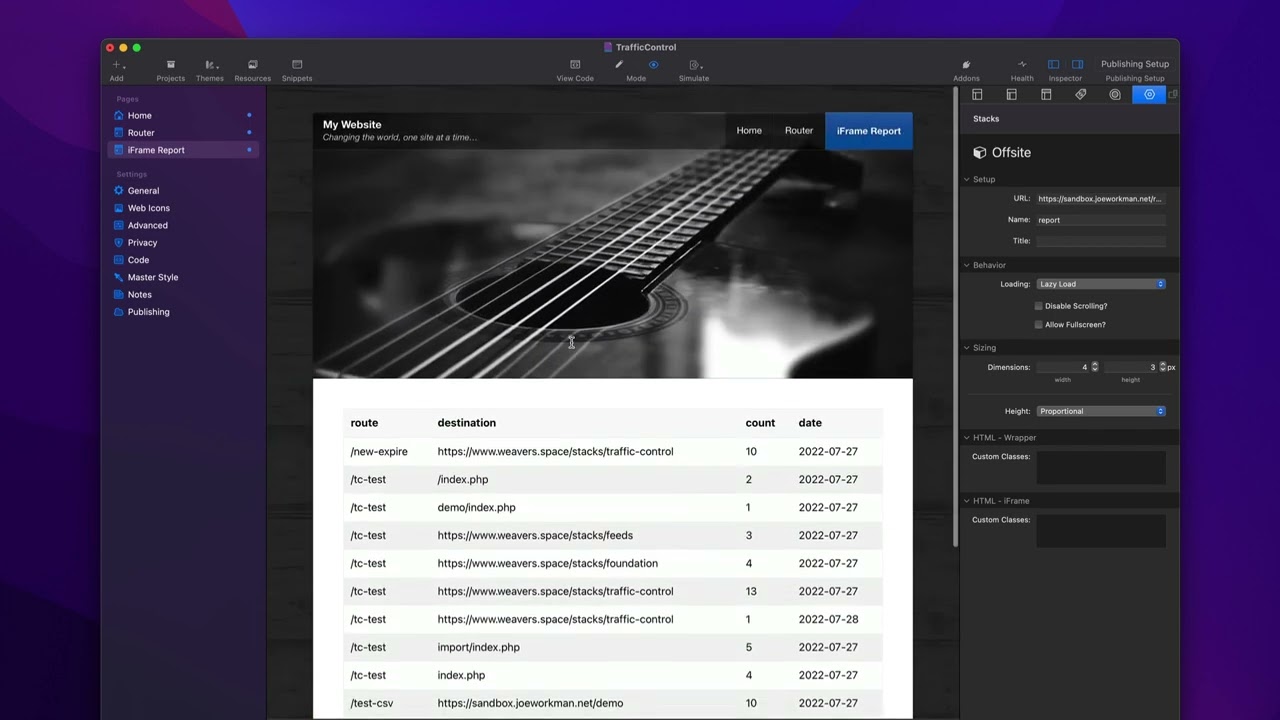The image size is (1280, 720).
Task: Switch to Preview mode eye icon
Action: (x=653, y=64)
